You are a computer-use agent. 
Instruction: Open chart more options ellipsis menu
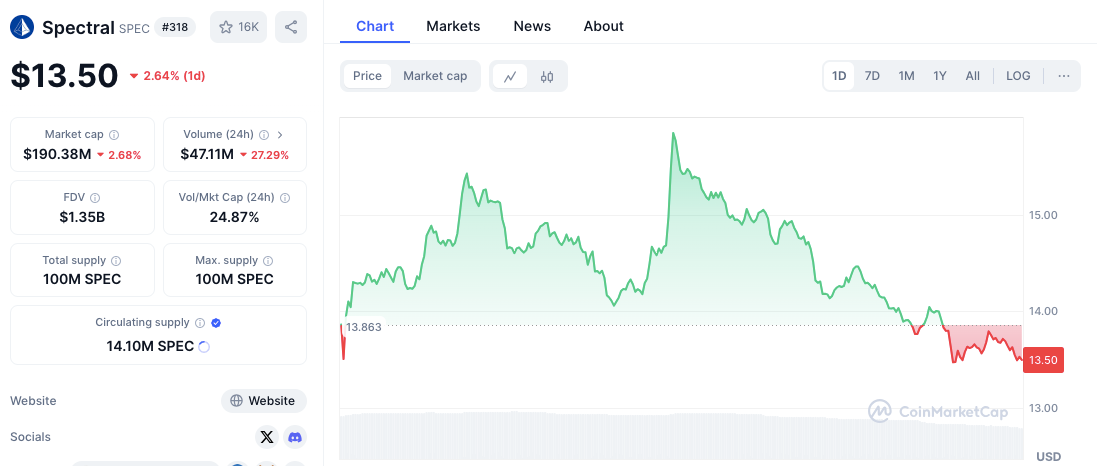1063,76
